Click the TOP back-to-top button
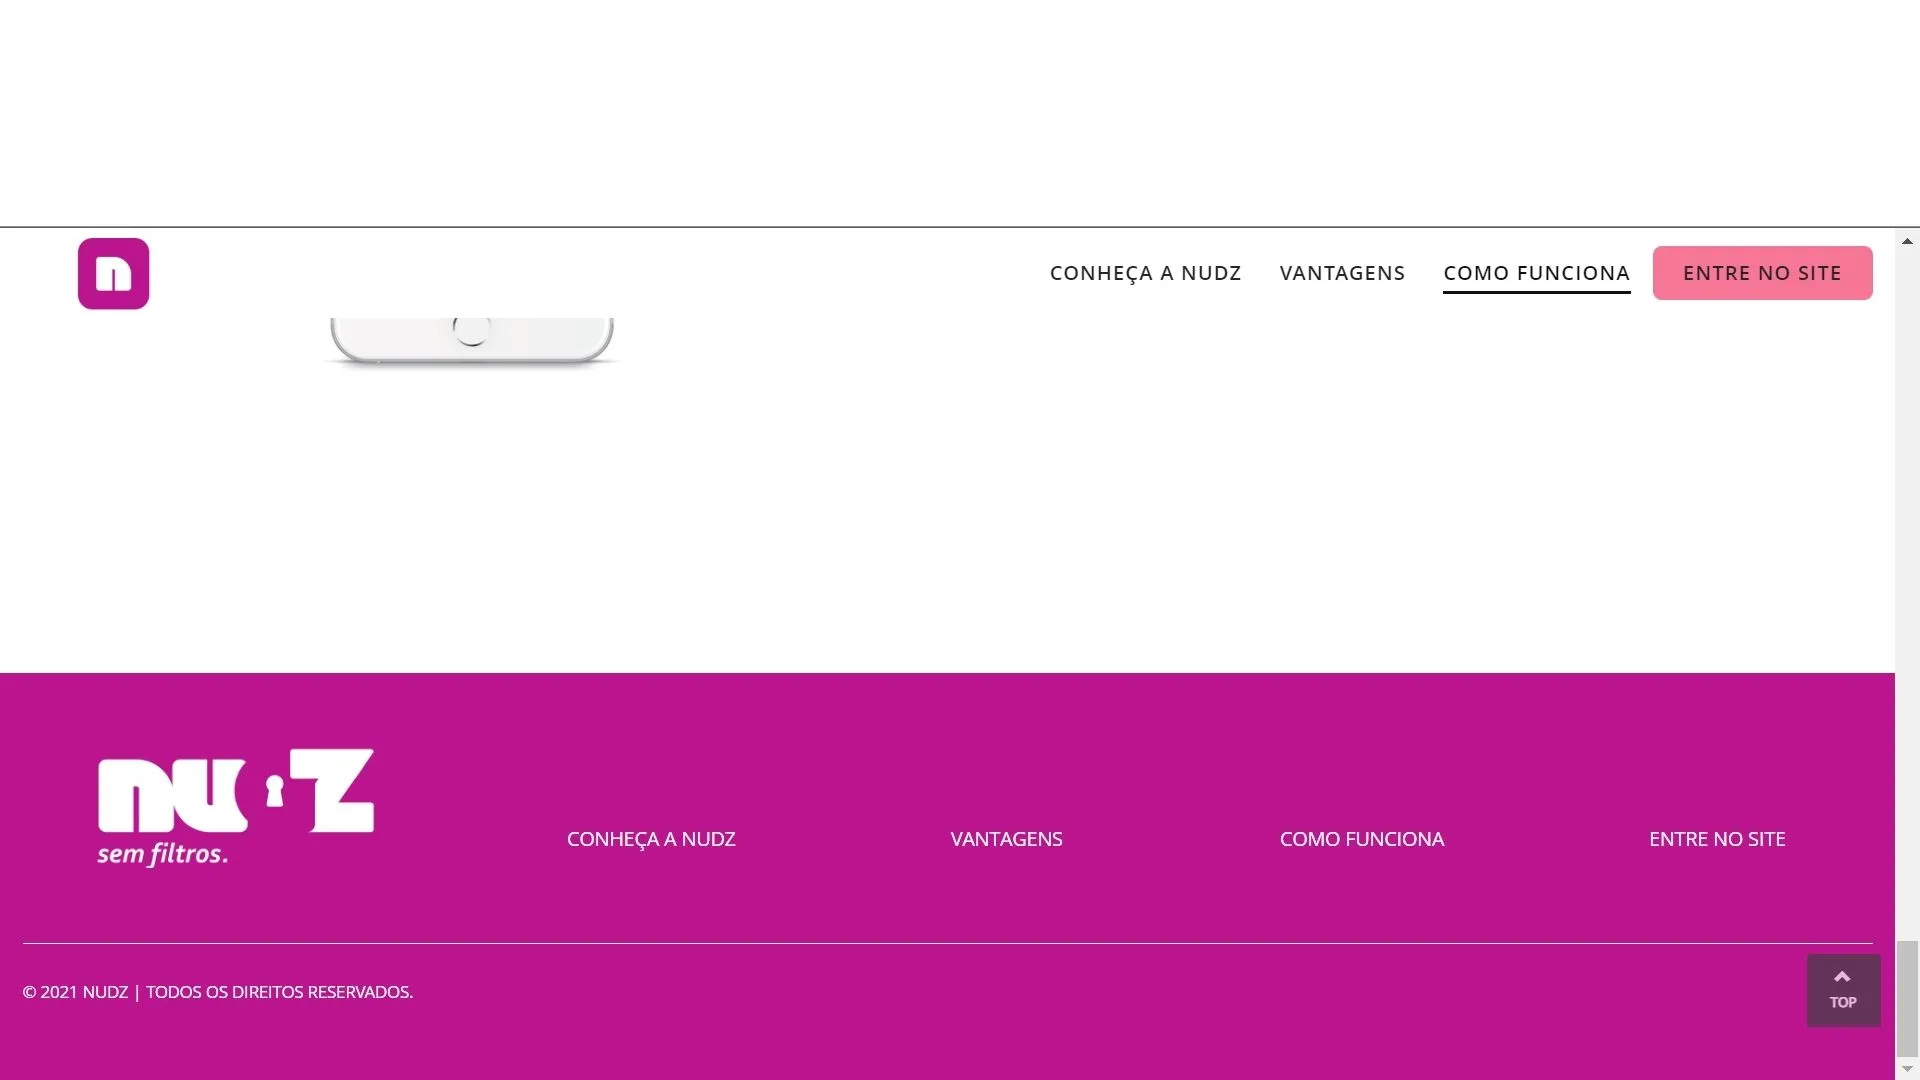This screenshot has height=1080, width=1920. [1842, 990]
